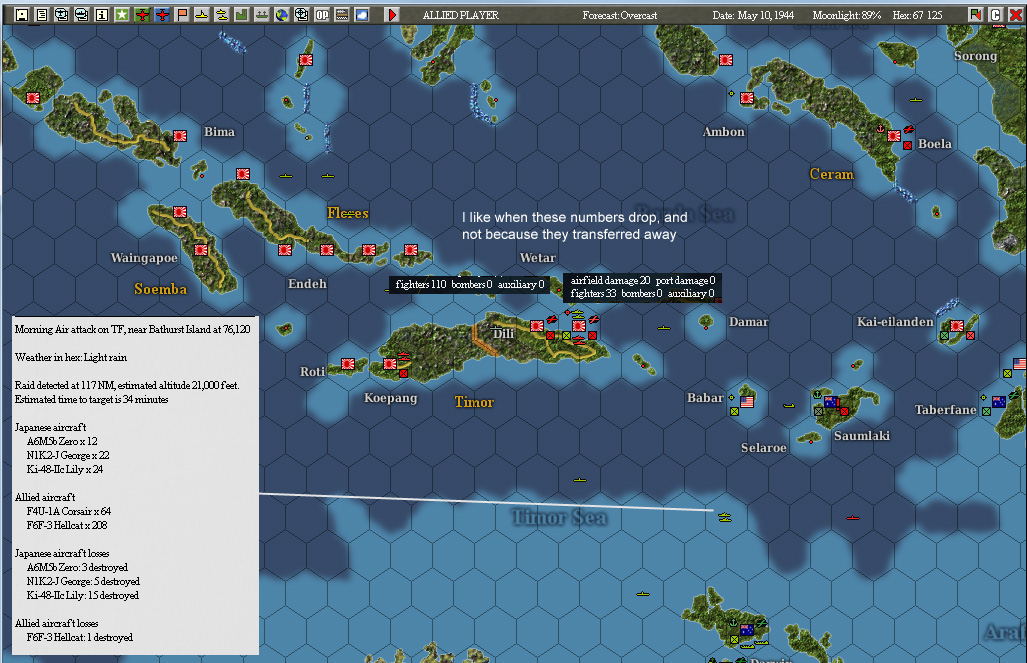The image size is (1027, 663).
Task: Click the 'Morning Air attack on TF' report line
Action: click(x=133, y=330)
